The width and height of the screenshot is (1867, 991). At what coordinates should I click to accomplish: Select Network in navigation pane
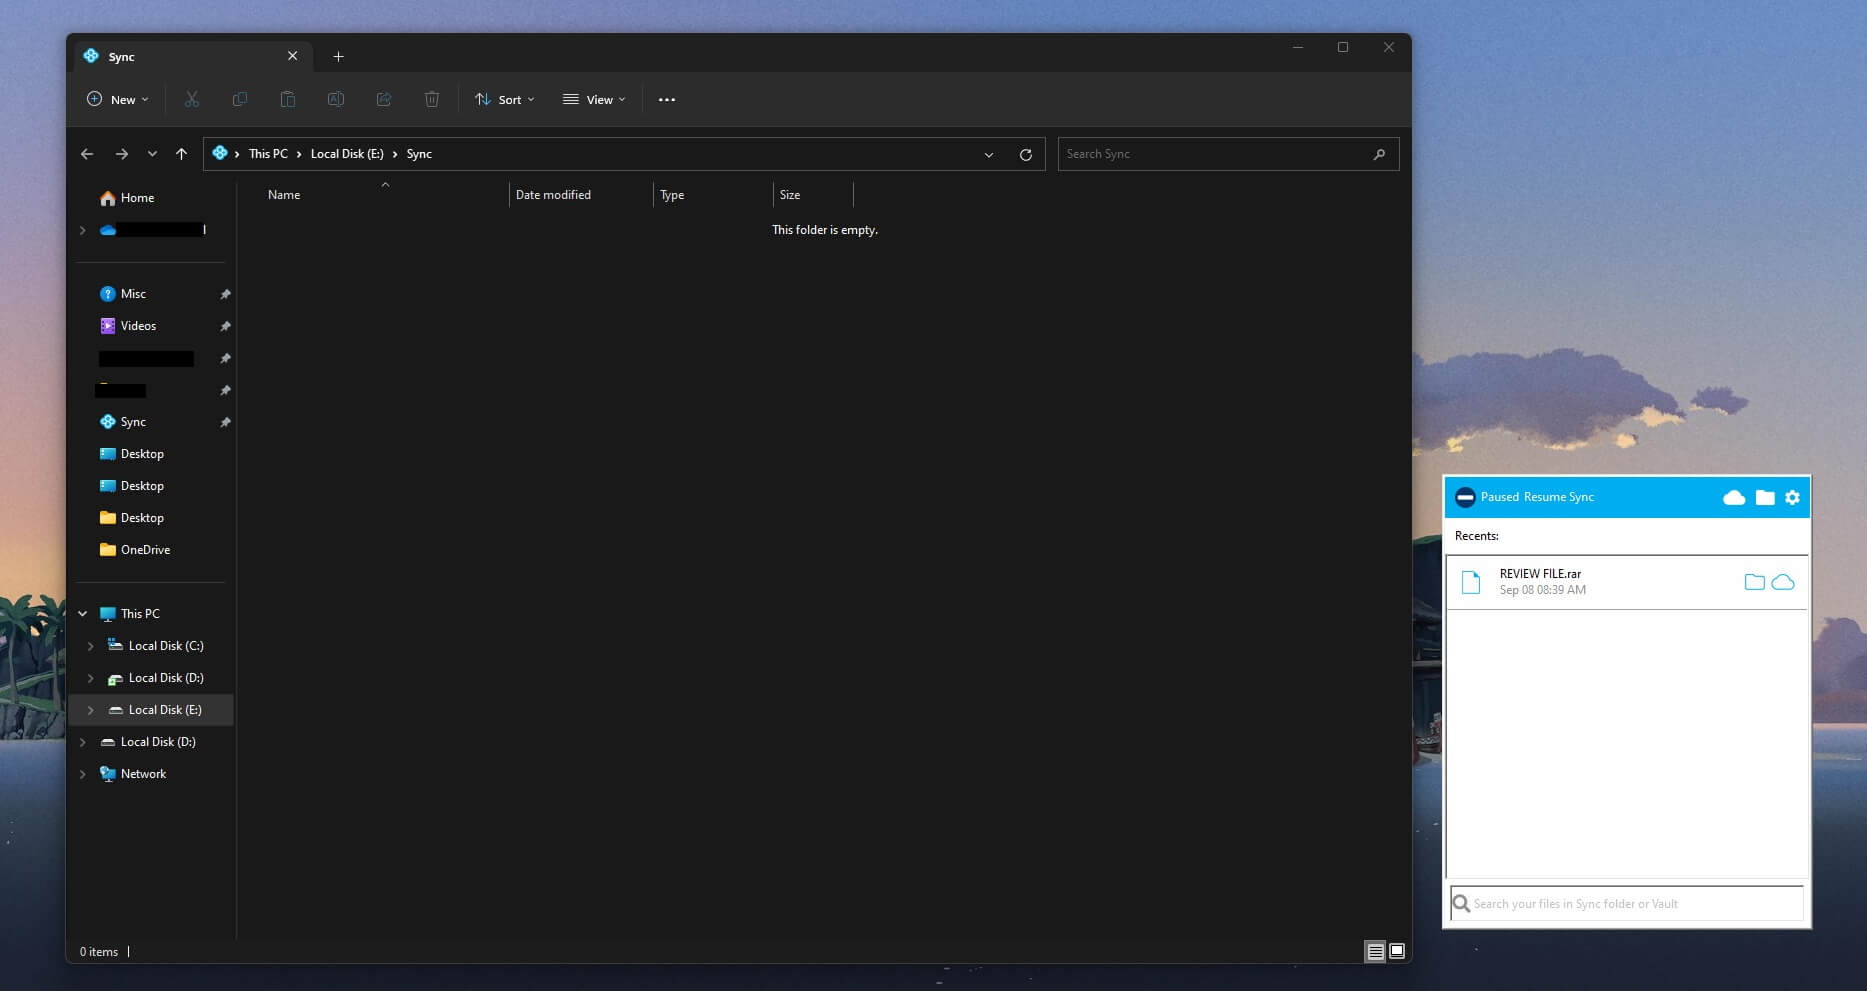coord(133,774)
